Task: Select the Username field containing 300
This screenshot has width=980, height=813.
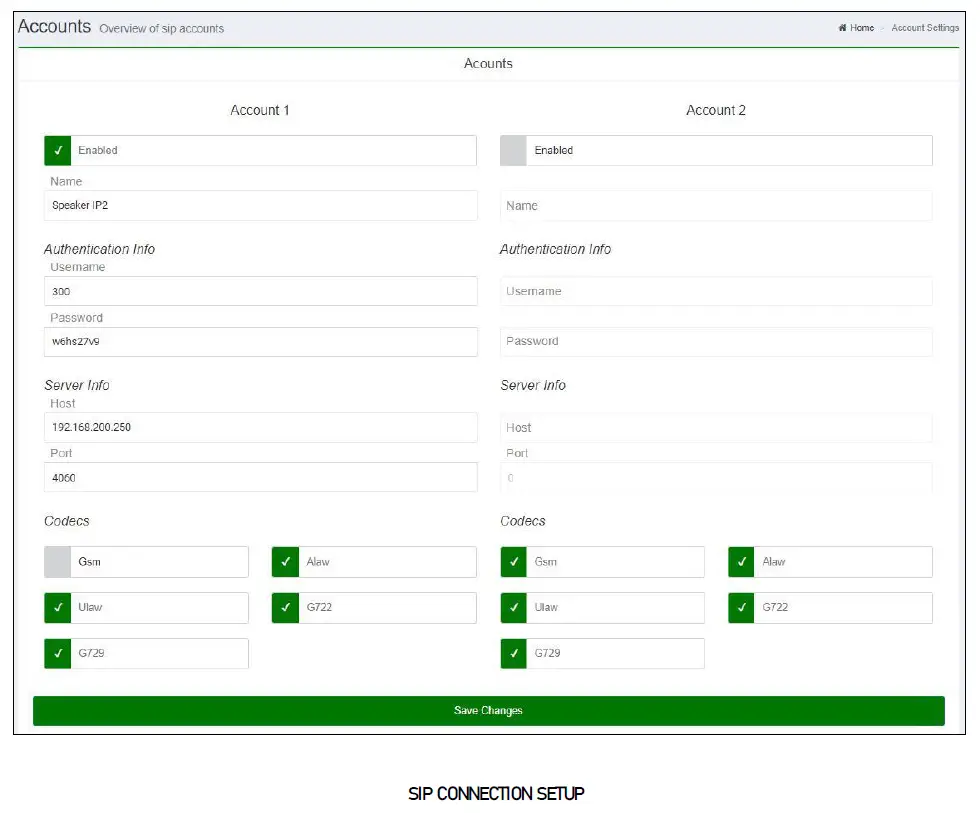Action: (x=260, y=291)
